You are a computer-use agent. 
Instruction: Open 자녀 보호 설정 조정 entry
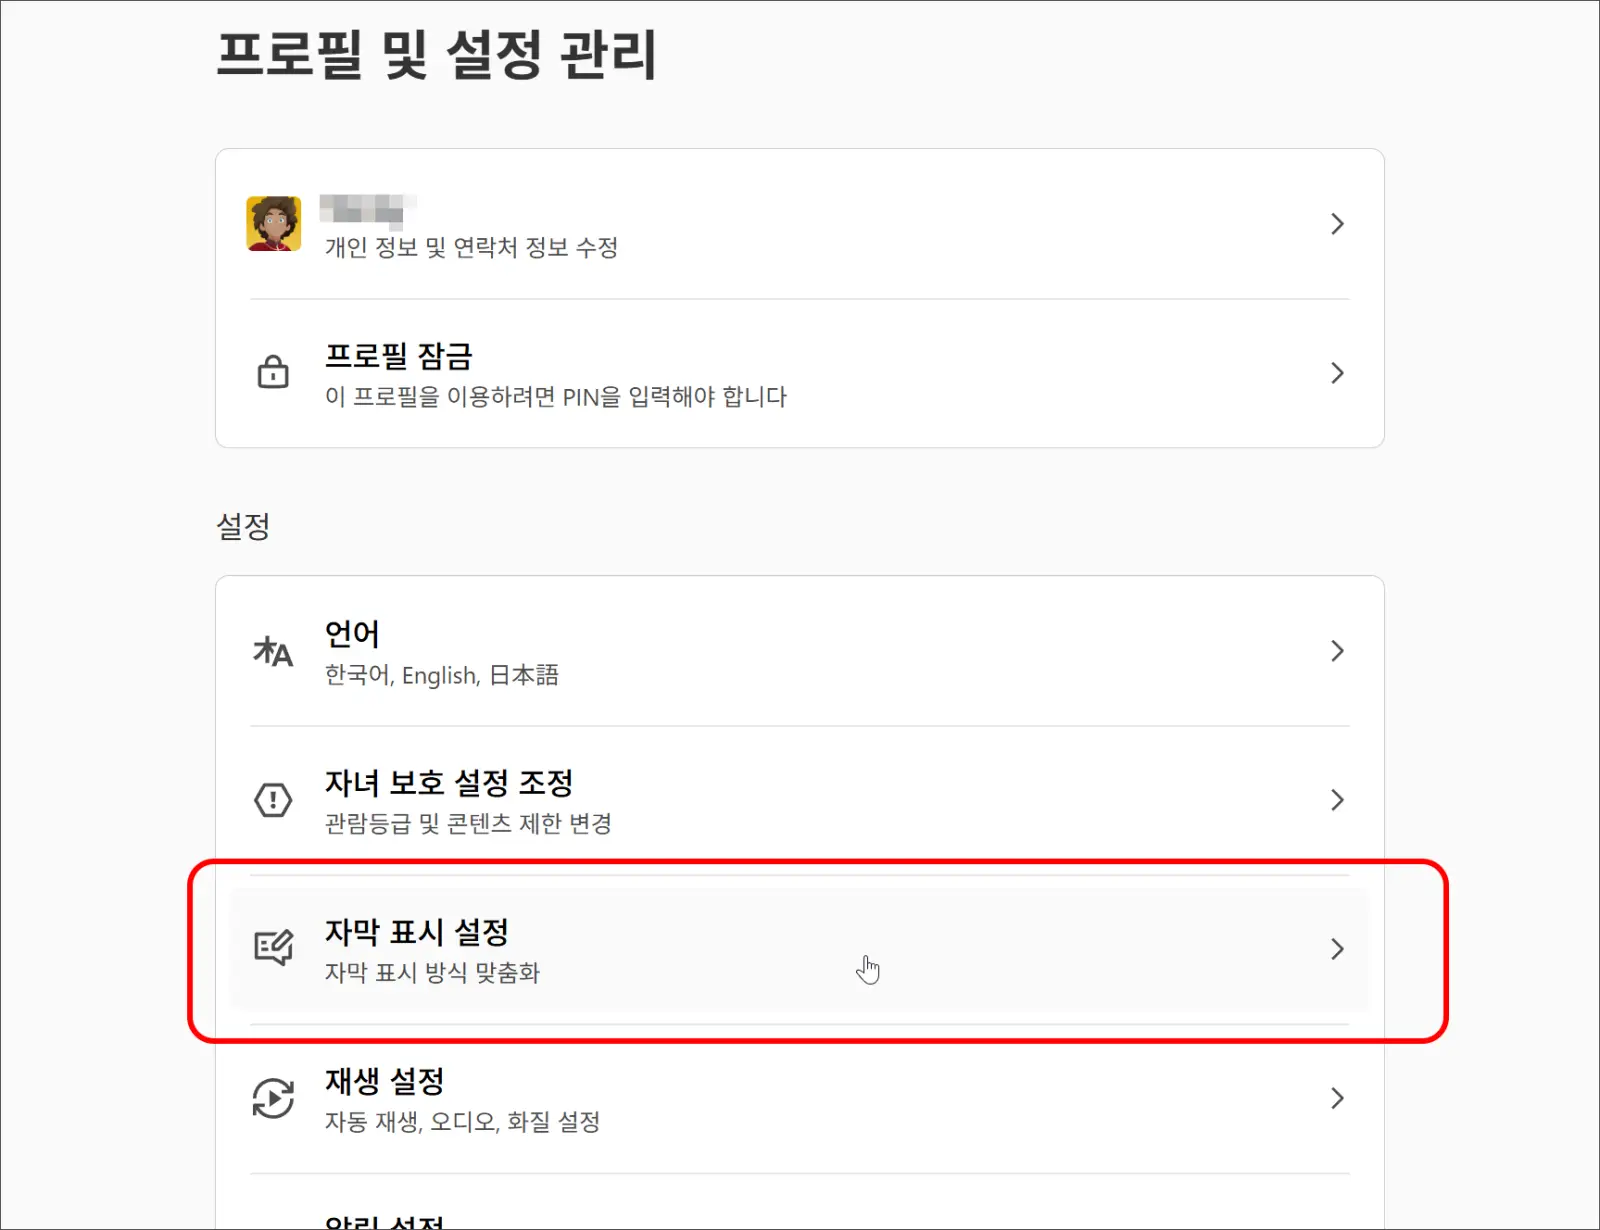(799, 800)
